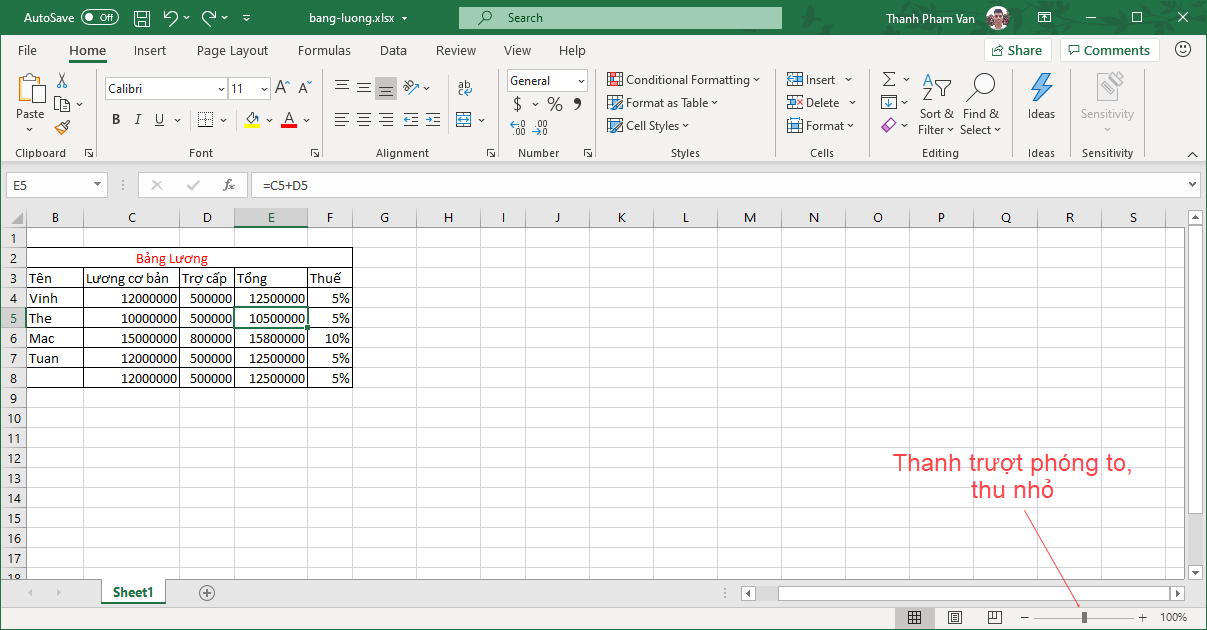Image resolution: width=1207 pixels, height=630 pixels.
Task: Switch to the View tab
Action: pyautogui.click(x=517, y=50)
